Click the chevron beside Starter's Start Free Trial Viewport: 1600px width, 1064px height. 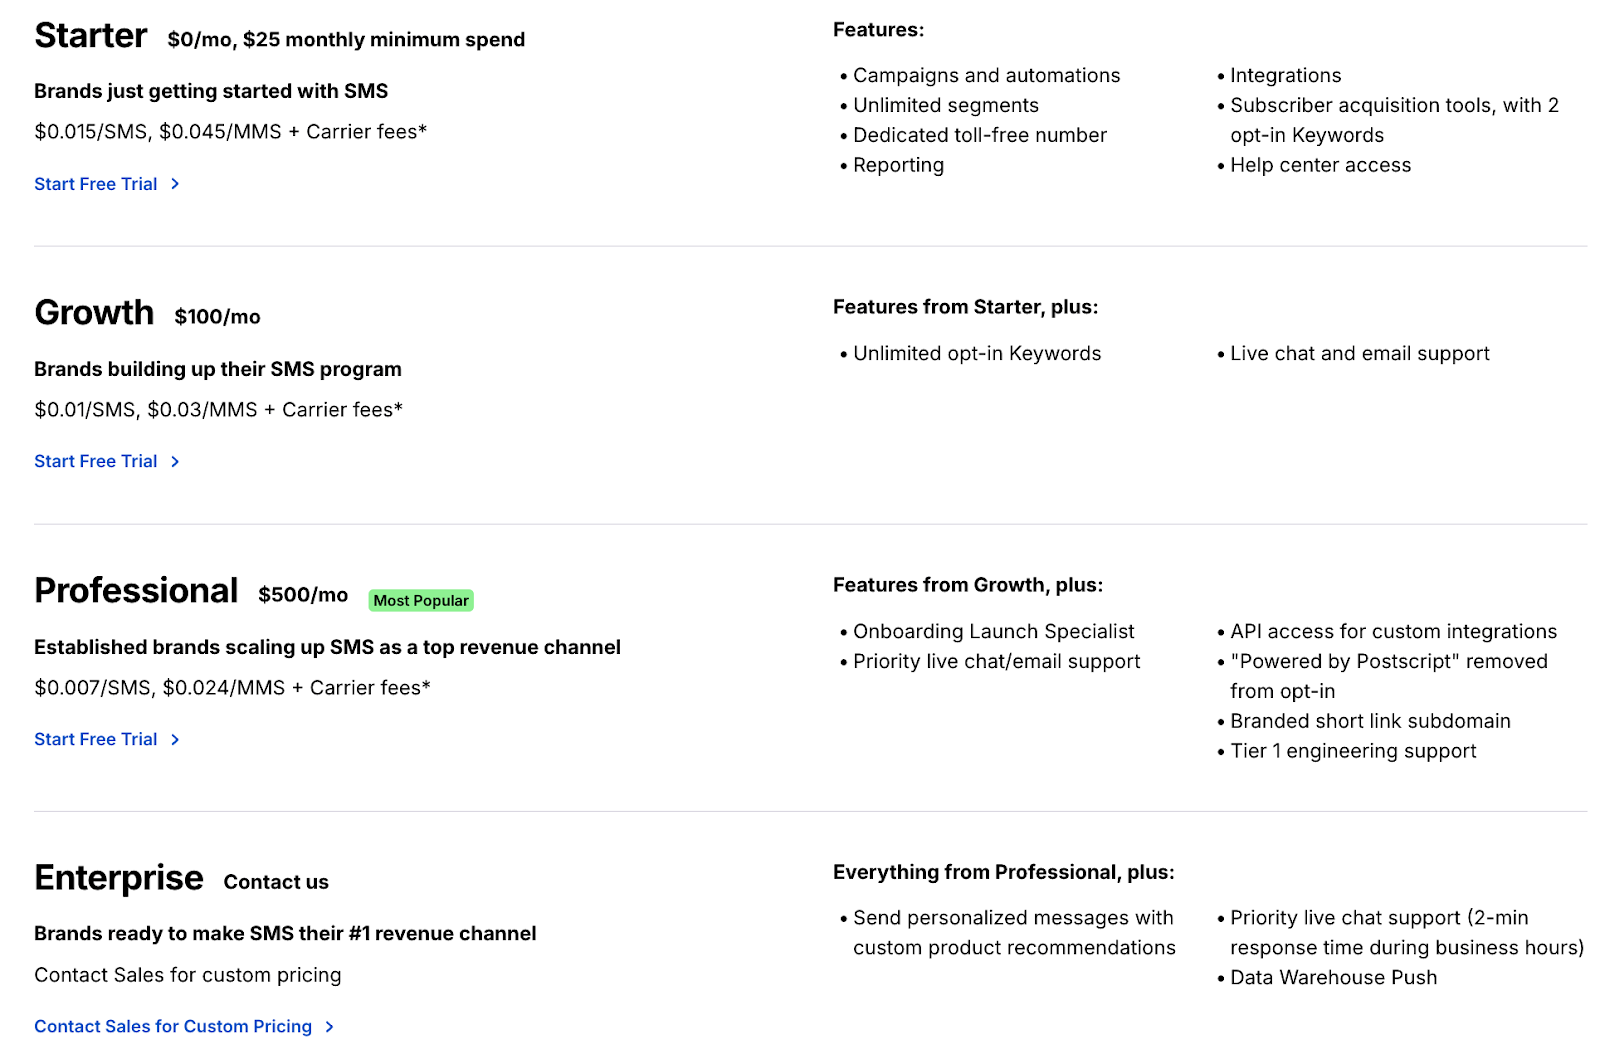pyautogui.click(x=175, y=184)
